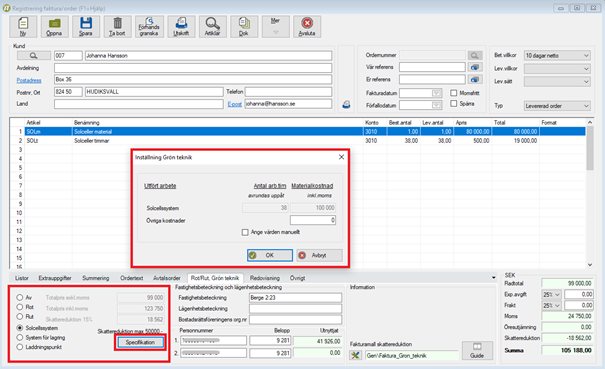Search customer with the magnifier button
Screen dimensions: 605x369
tap(34, 56)
